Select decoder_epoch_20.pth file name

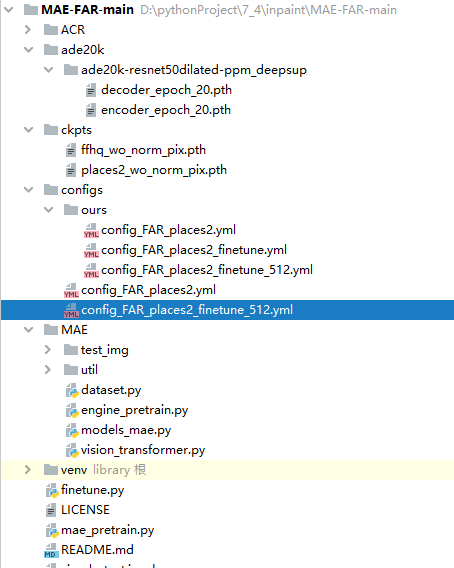pyautogui.click(x=166, y=90)
